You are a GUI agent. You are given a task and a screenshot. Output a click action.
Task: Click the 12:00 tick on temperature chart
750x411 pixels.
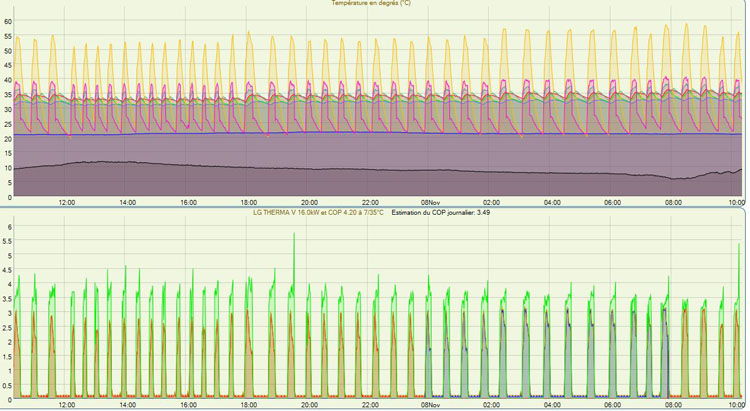coord(67,202)
